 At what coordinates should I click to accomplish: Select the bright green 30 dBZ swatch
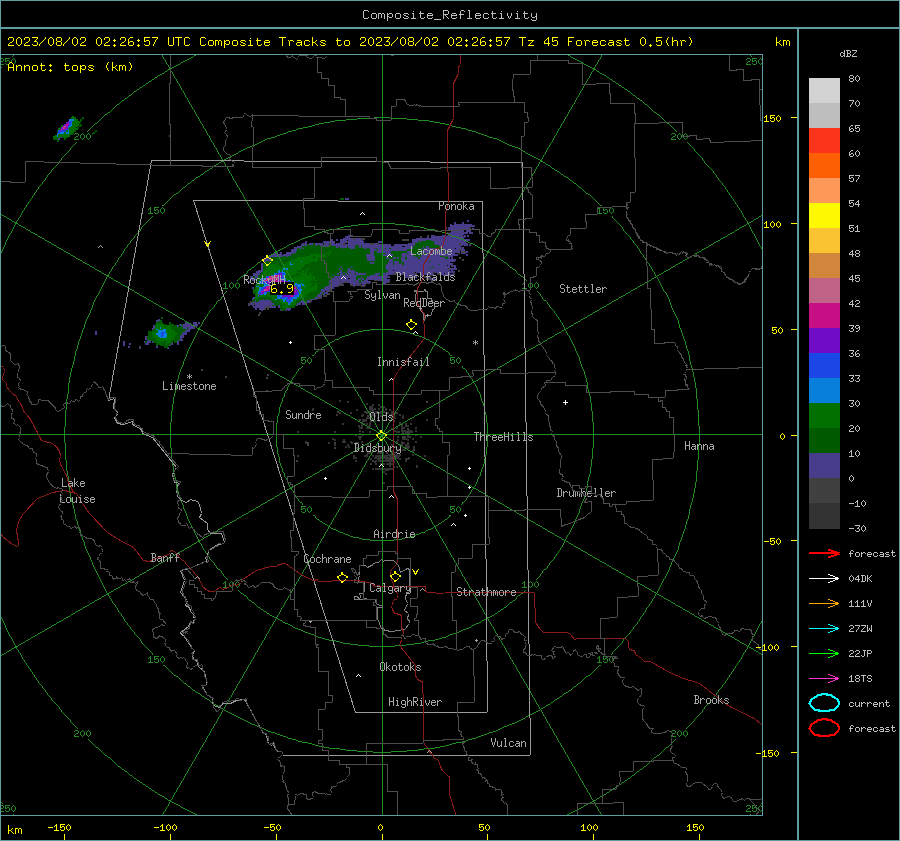(824, 415)
